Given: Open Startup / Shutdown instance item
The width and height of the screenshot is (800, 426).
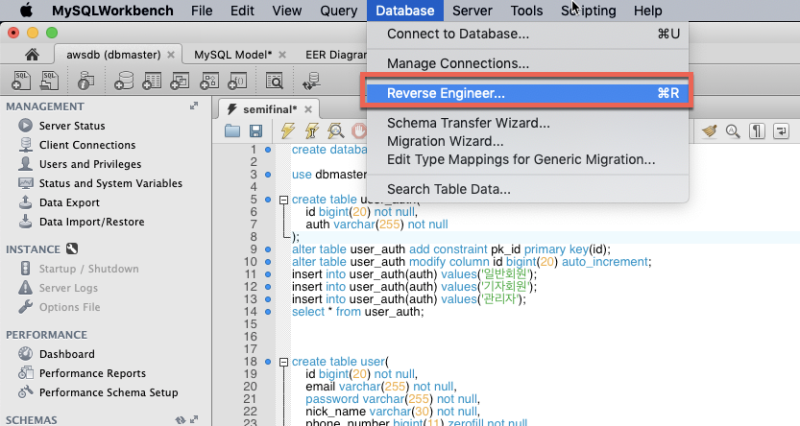Looking at the screenshot, I should (x=89, y=269).
